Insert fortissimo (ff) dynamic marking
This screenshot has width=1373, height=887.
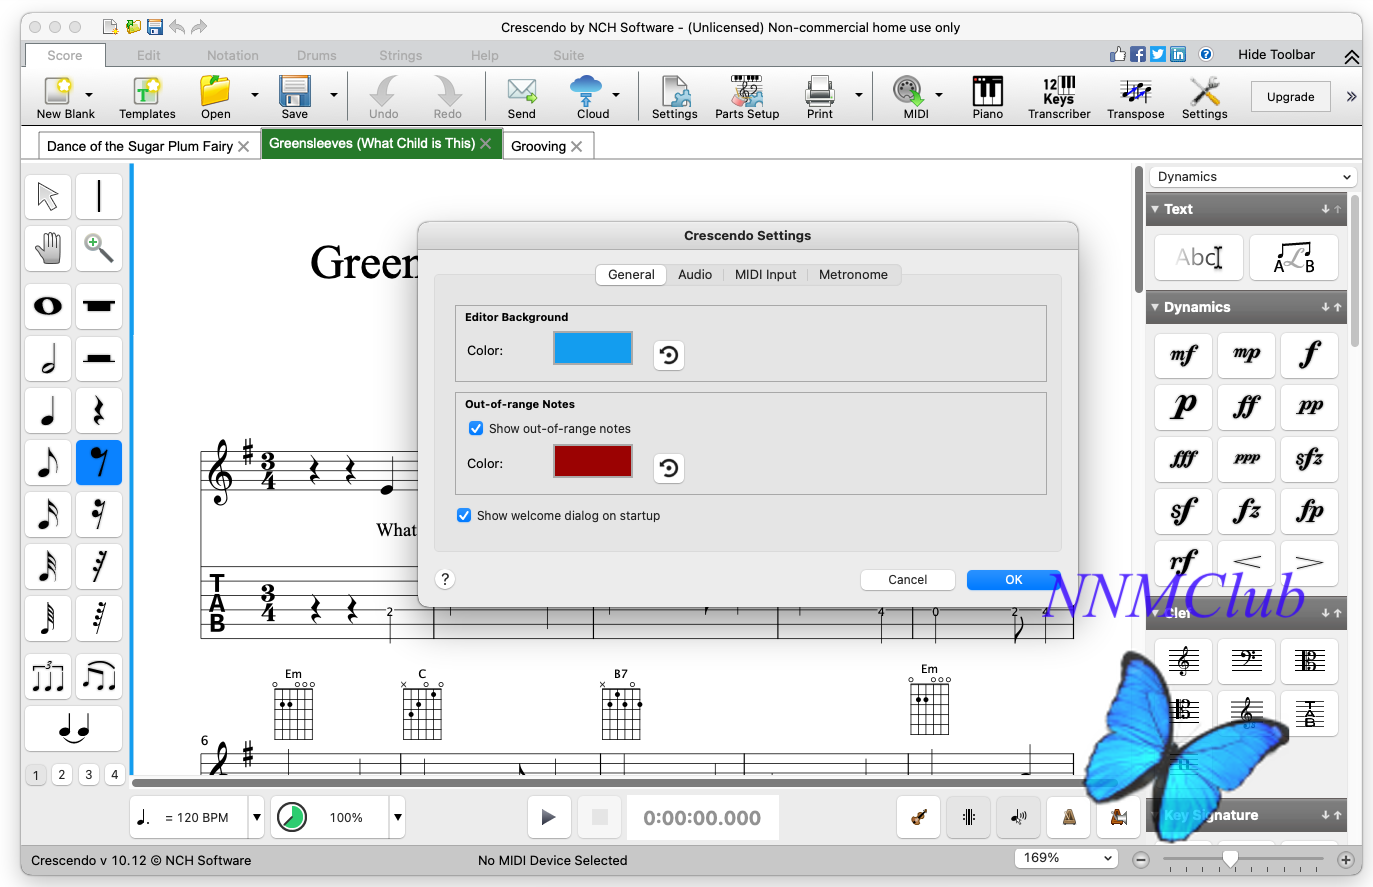point(1247,407)
